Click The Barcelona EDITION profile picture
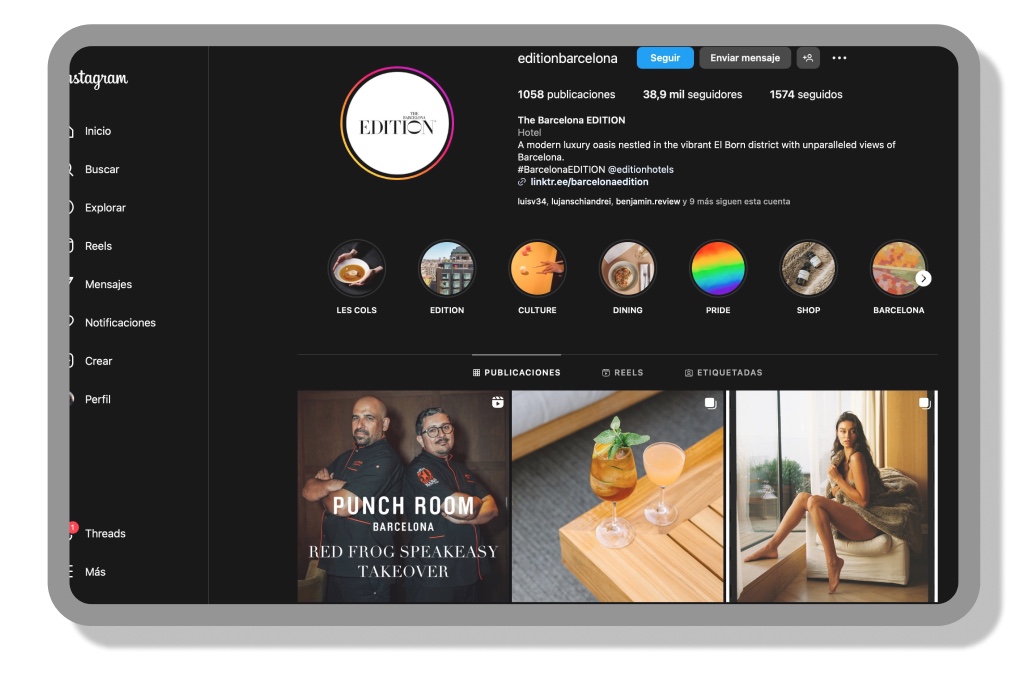Image resolution: width=1032 pixels, height=690 pixels. point(397,123)
